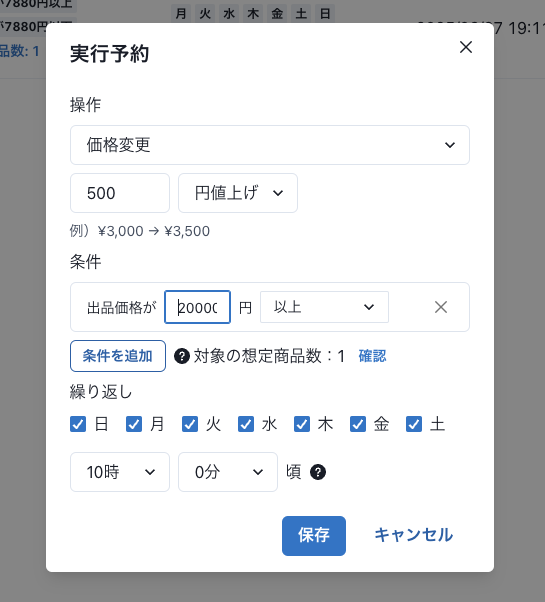
Task: Uncheck the 金 (Friday) checkbox
Action: 358,424
